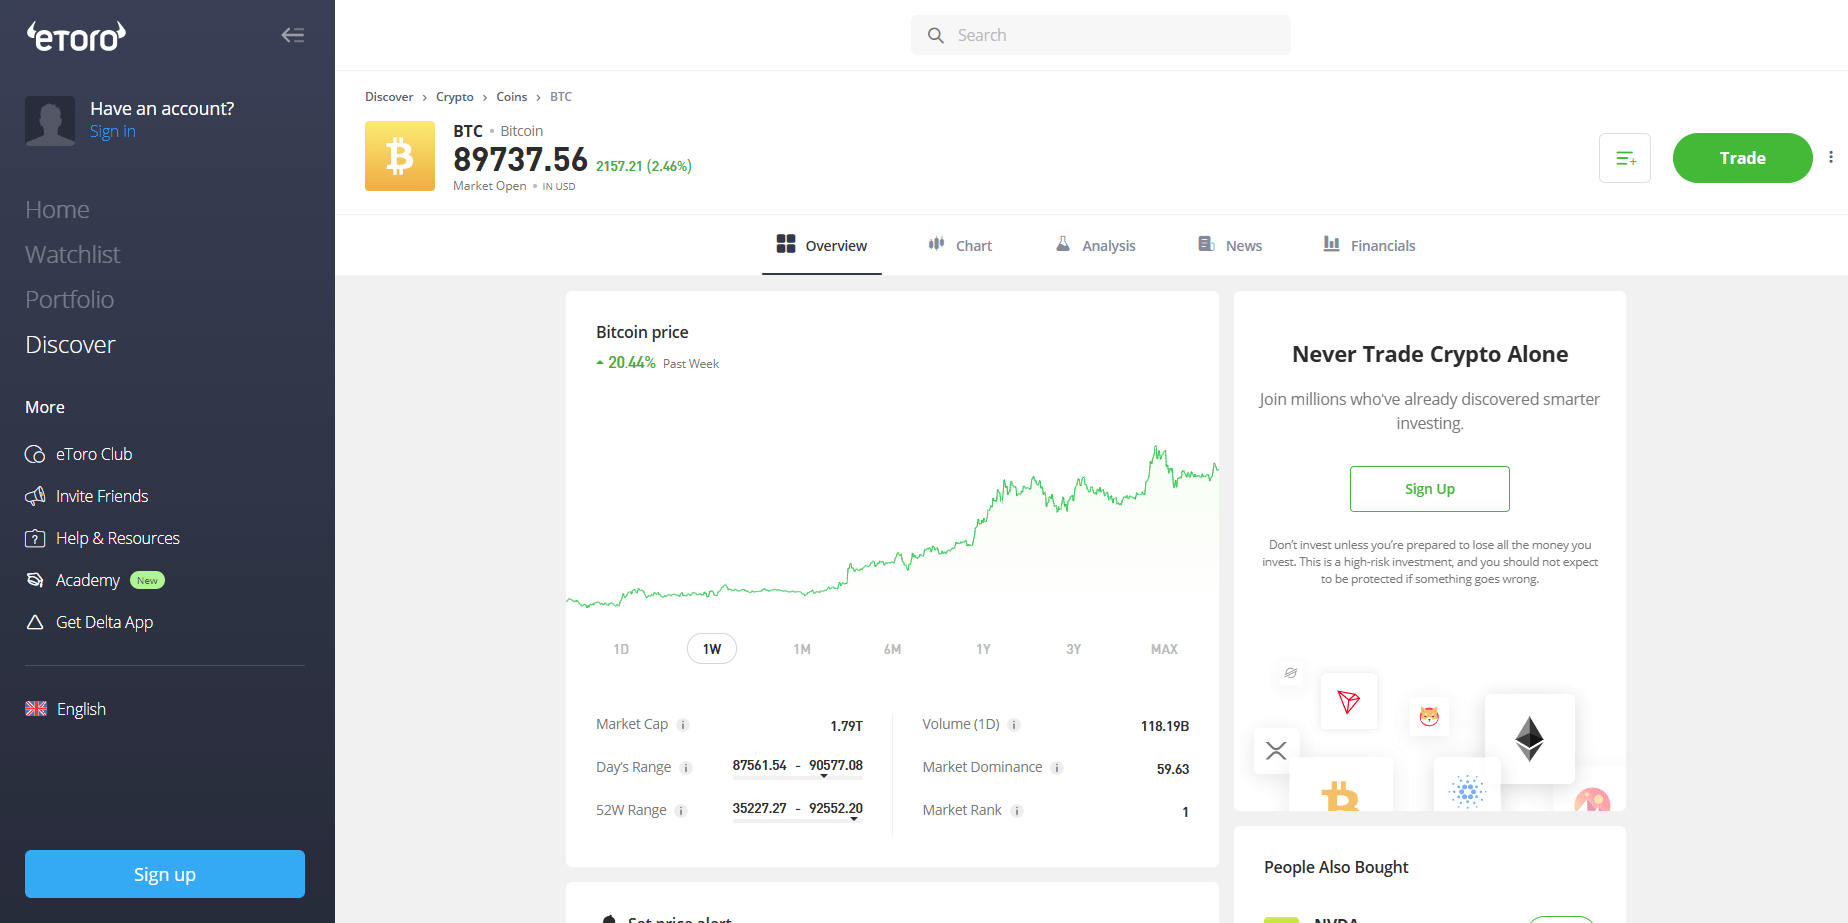The image size is (1848, 923).
Task: Click 52W Range info icon
Action: [x=681, y=811]
